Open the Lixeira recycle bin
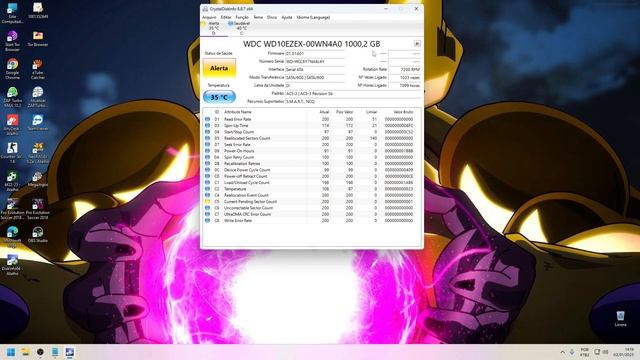Viewport: 640px width, 360px height. [x=620, y=319]
